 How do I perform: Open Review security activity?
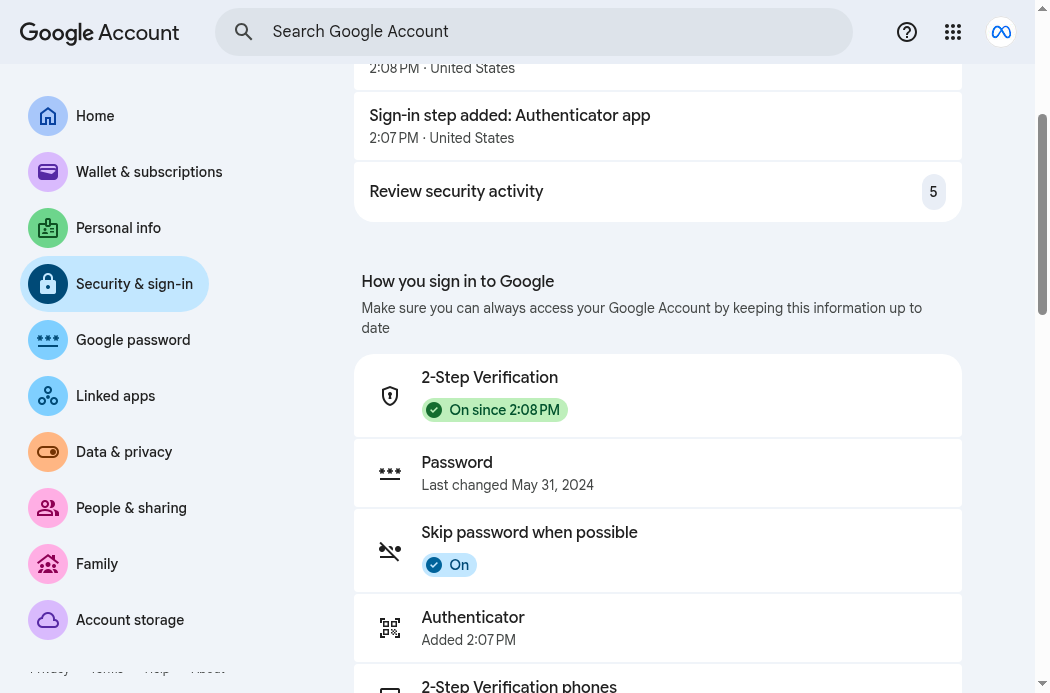tap(658, 191)
